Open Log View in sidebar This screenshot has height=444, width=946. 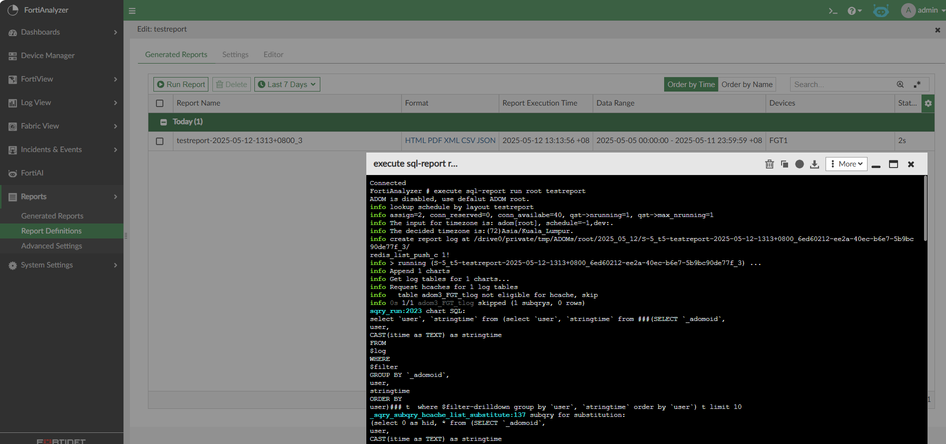(x=36, y=102)
